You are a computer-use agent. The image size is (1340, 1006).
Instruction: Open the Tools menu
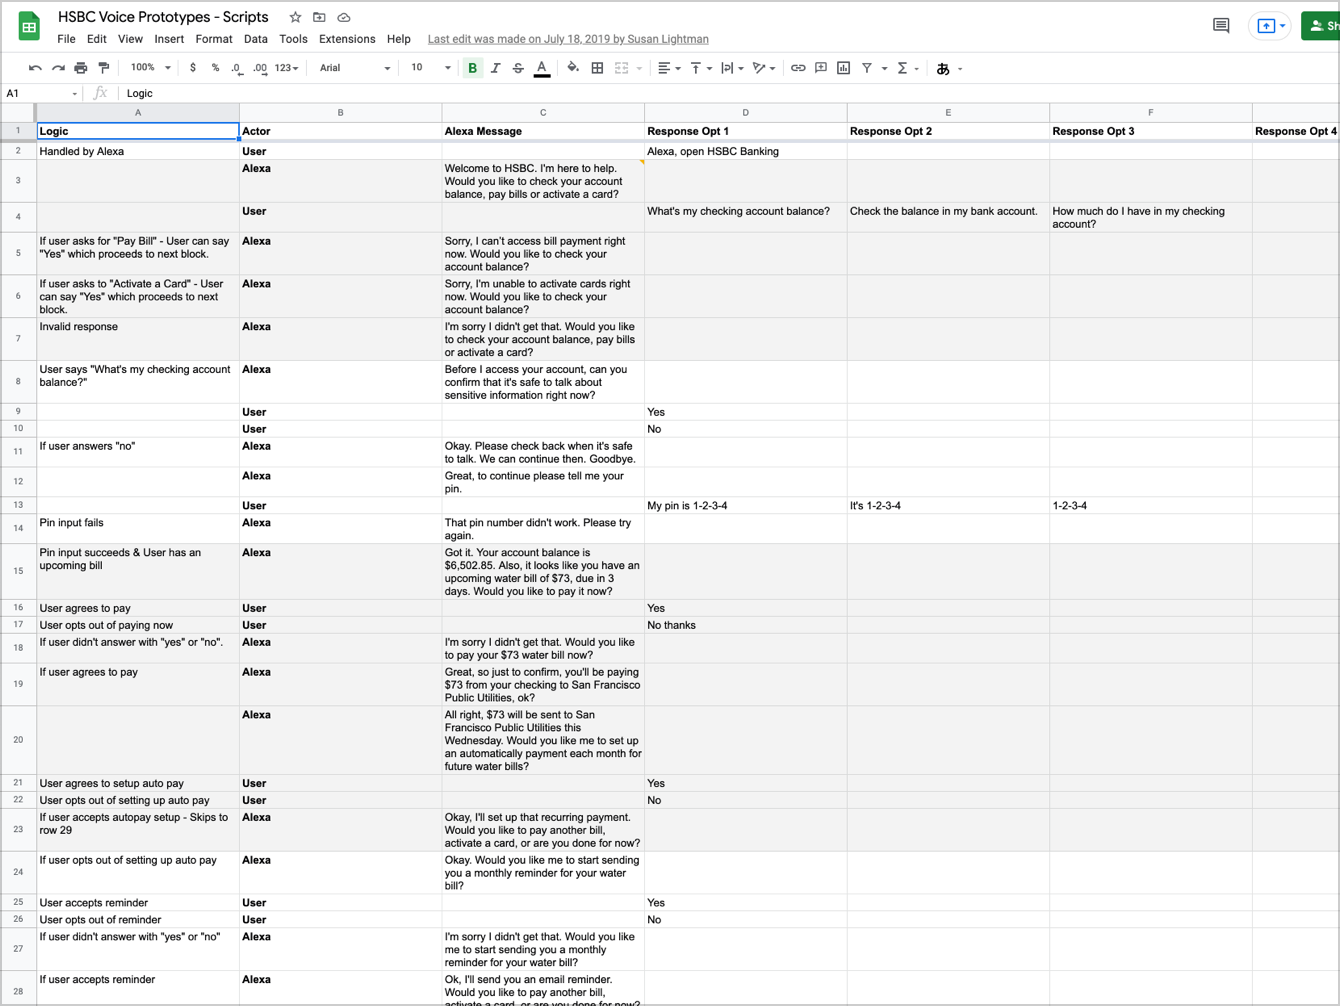[293, 39]
